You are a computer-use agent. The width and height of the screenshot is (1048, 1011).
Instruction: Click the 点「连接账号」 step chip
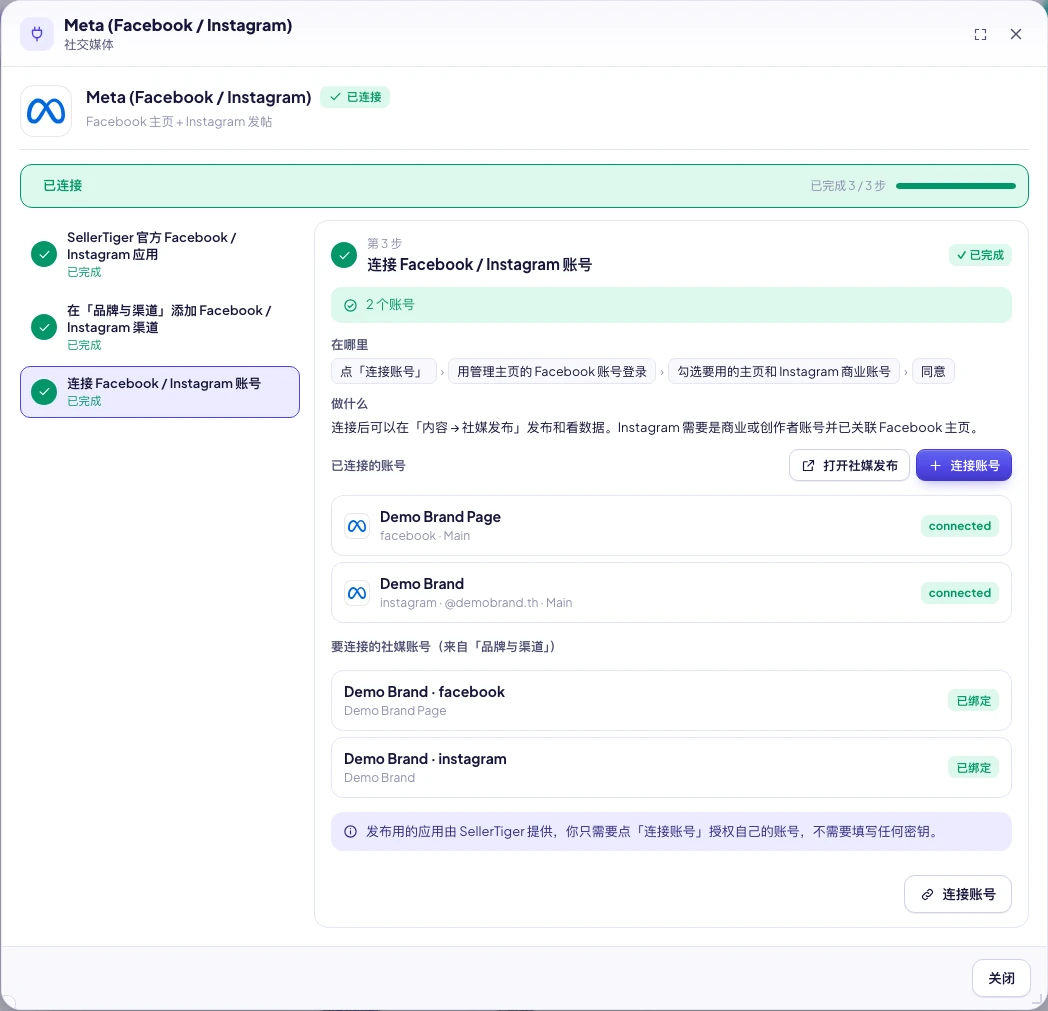coord(384,372)
